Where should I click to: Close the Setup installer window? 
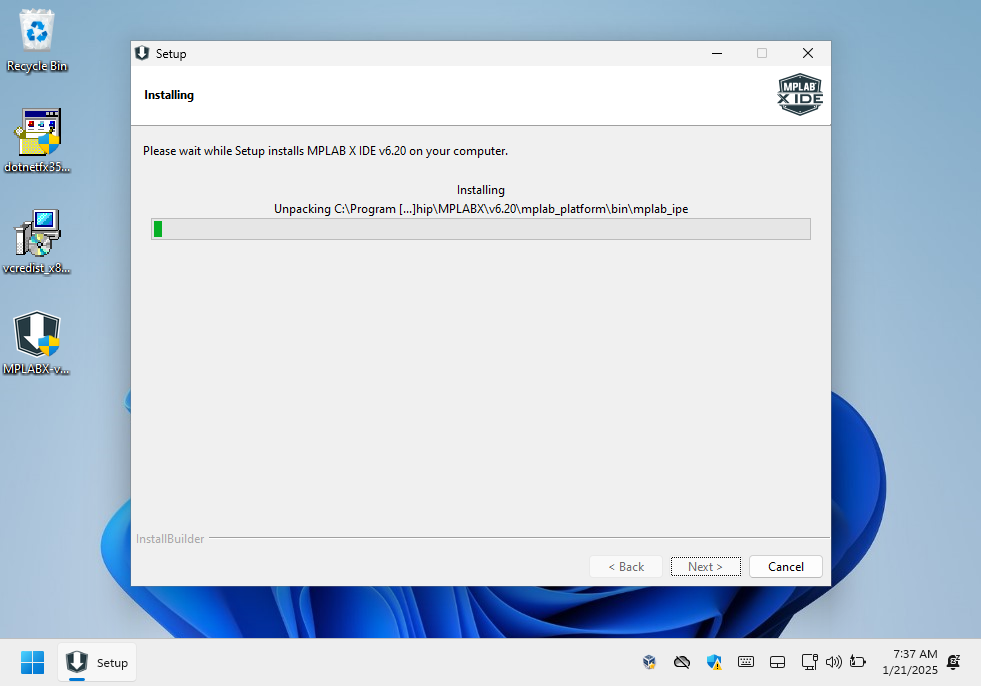pos(808,53)
